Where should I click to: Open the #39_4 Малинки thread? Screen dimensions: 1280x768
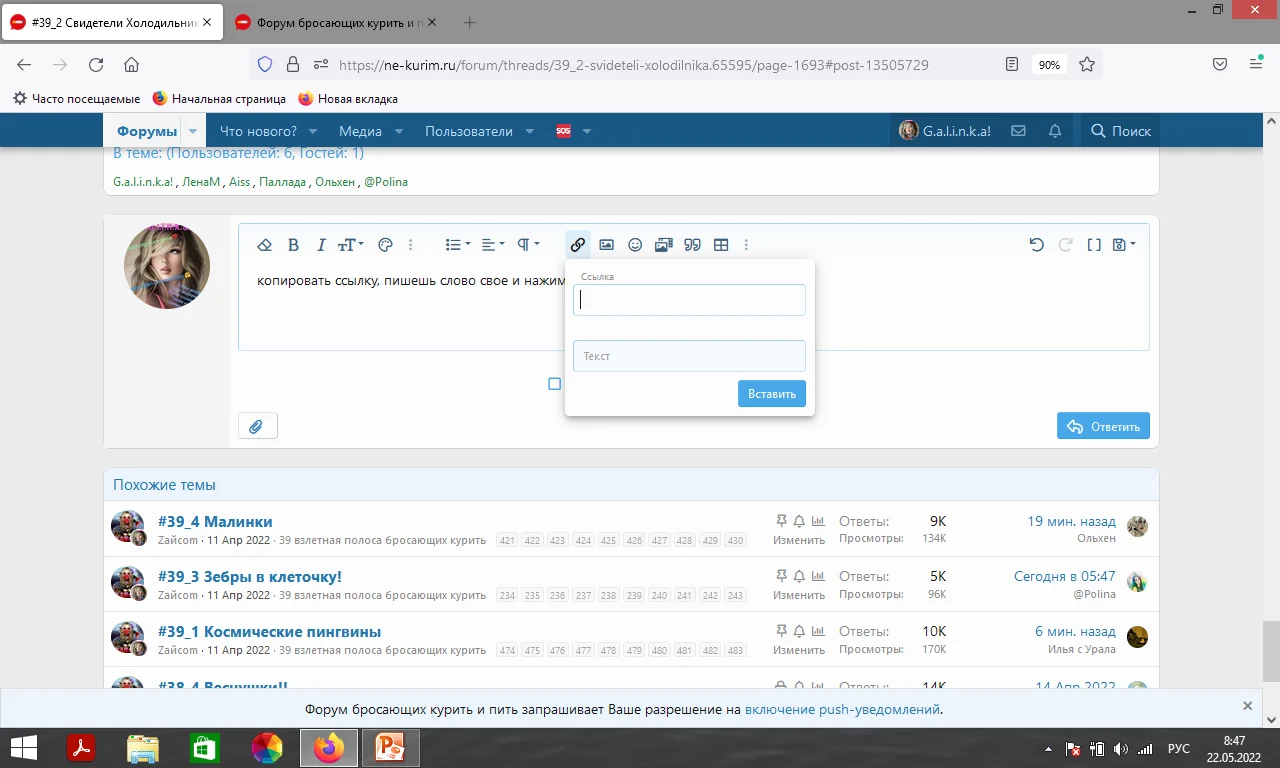click(215, 521)
